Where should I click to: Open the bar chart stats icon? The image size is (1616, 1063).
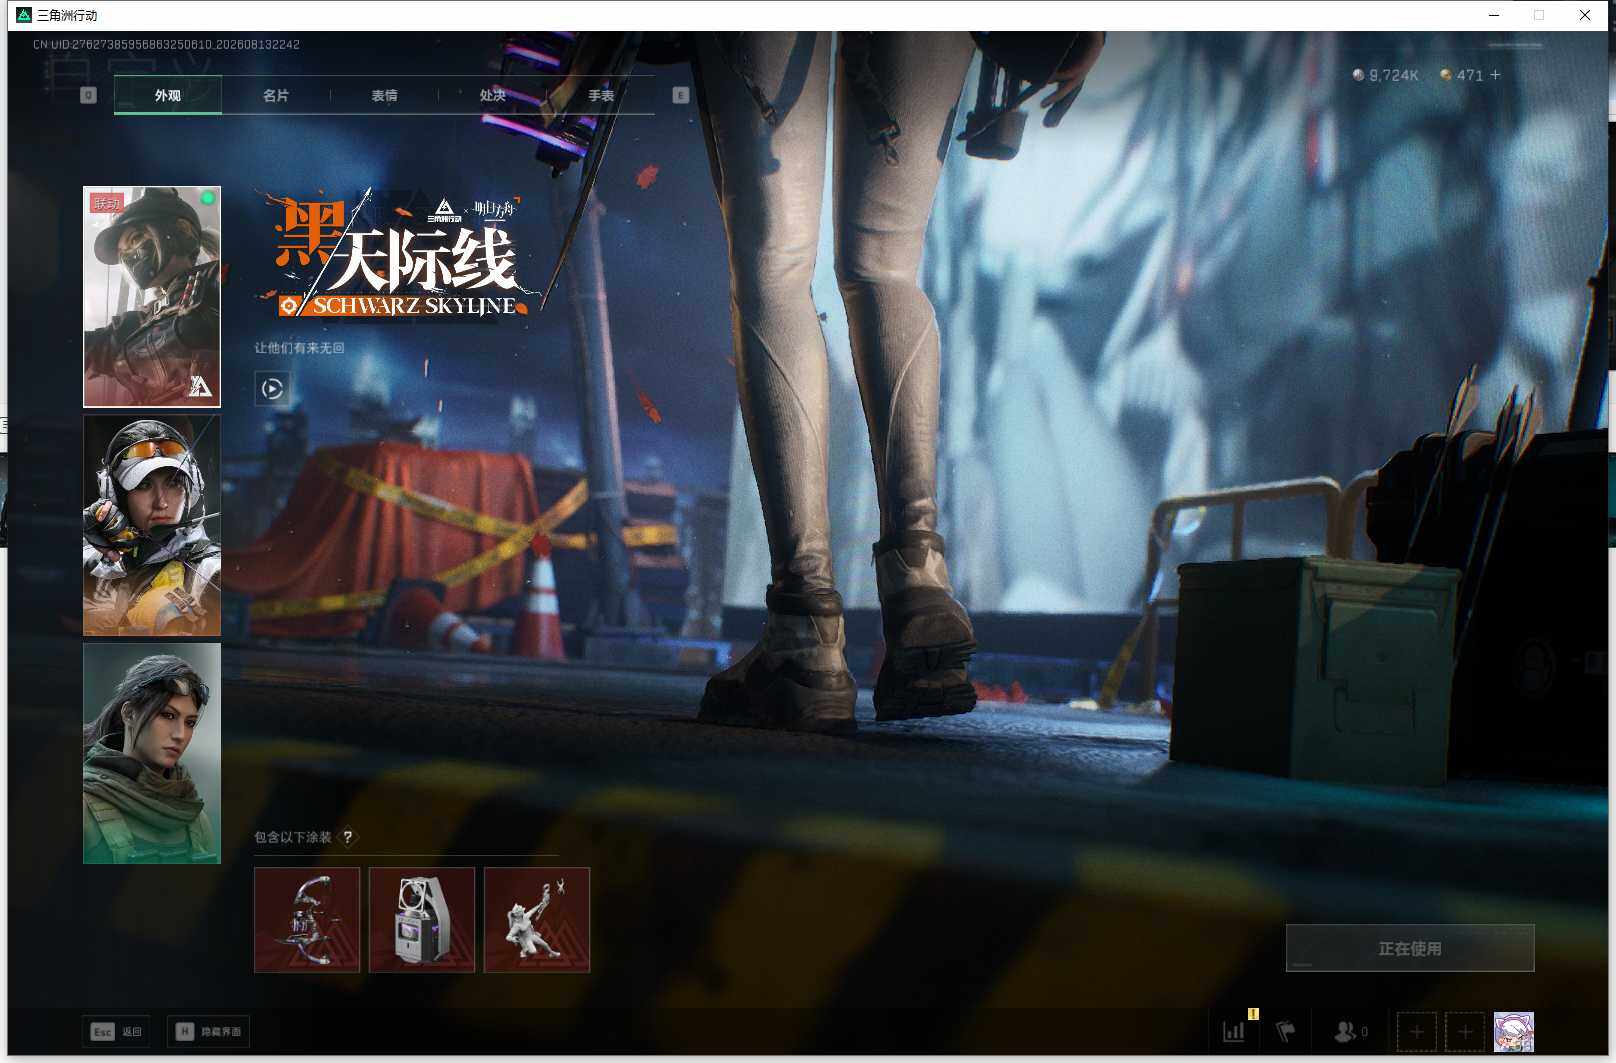pos(1234,1031)
